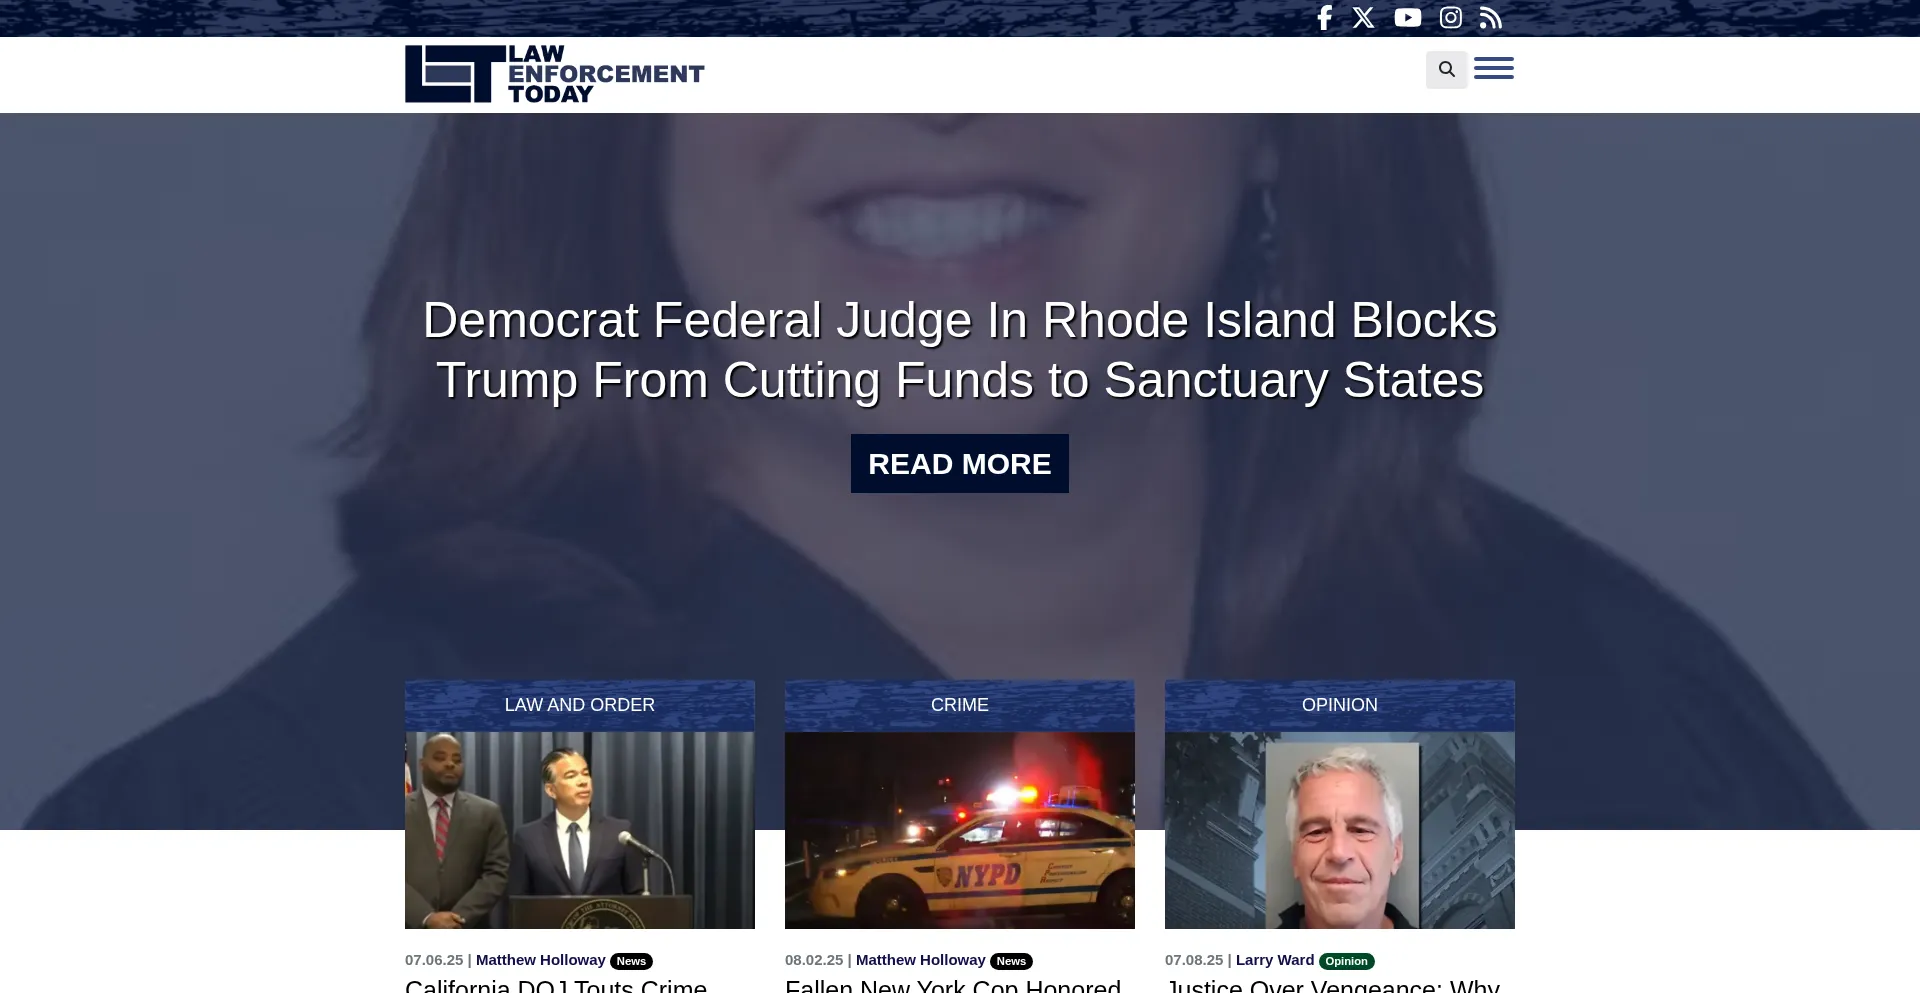Viewport: 1920px width, 993px height.
Task: Click the search magnifier button
Action: click(1447, 69)
